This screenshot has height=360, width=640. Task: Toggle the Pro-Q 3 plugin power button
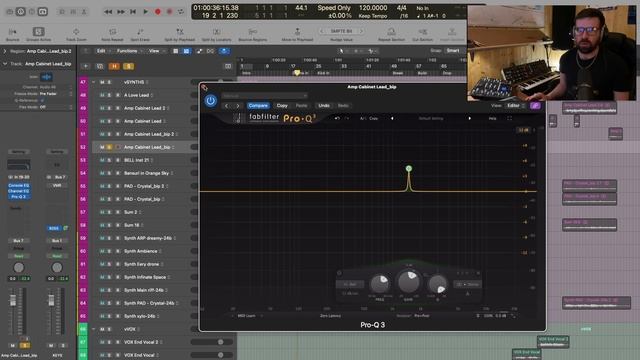pyautogui.click(x=211, y=101)
